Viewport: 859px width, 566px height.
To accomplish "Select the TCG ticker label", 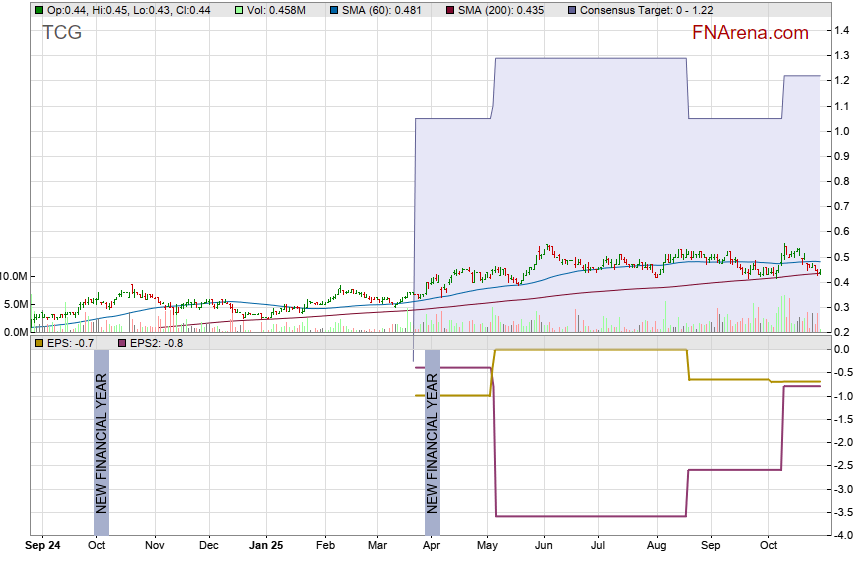I will pos(62,33).
